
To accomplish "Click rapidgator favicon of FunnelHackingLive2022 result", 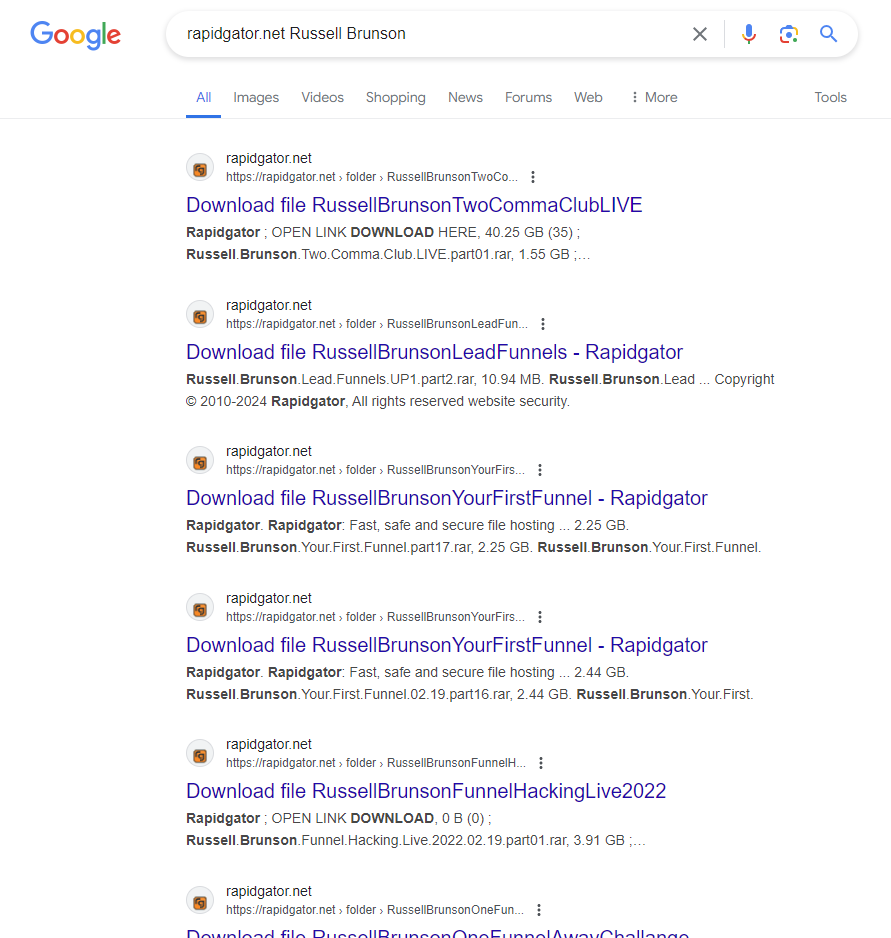I will [200, 754].
